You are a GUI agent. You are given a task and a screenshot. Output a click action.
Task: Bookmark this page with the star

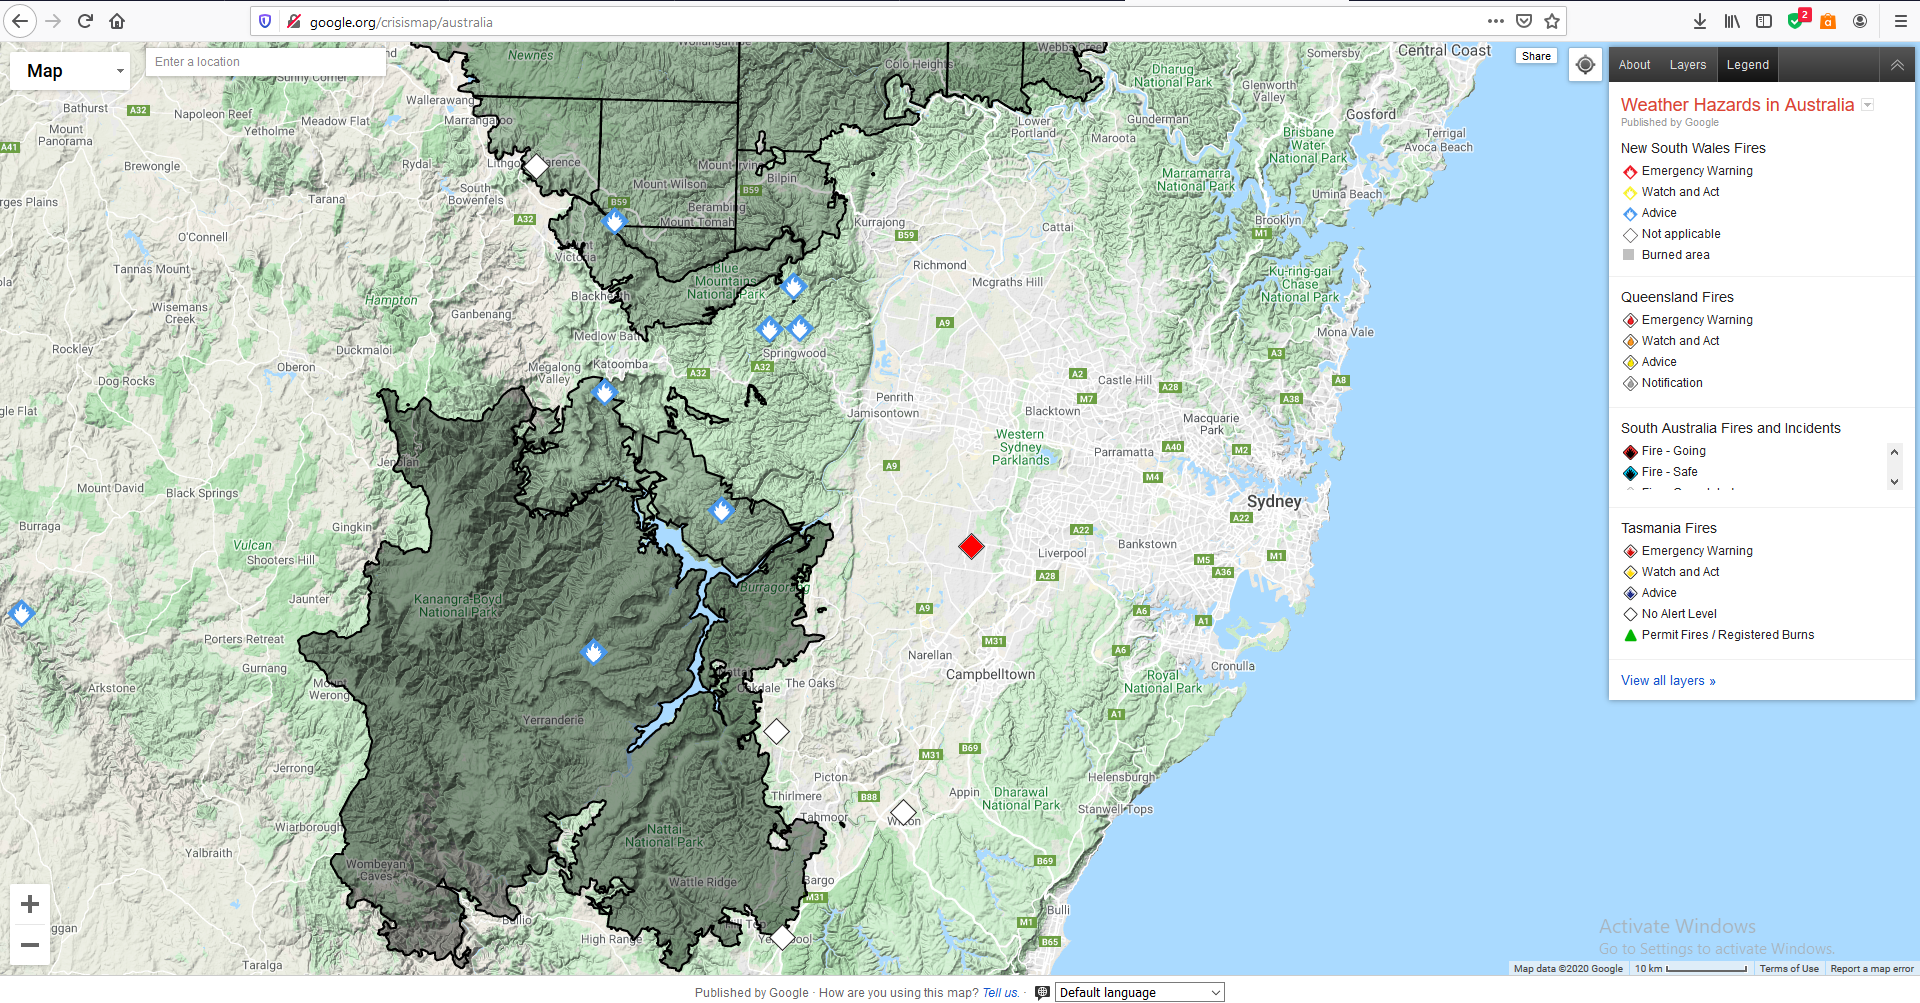pos(1552,21)
